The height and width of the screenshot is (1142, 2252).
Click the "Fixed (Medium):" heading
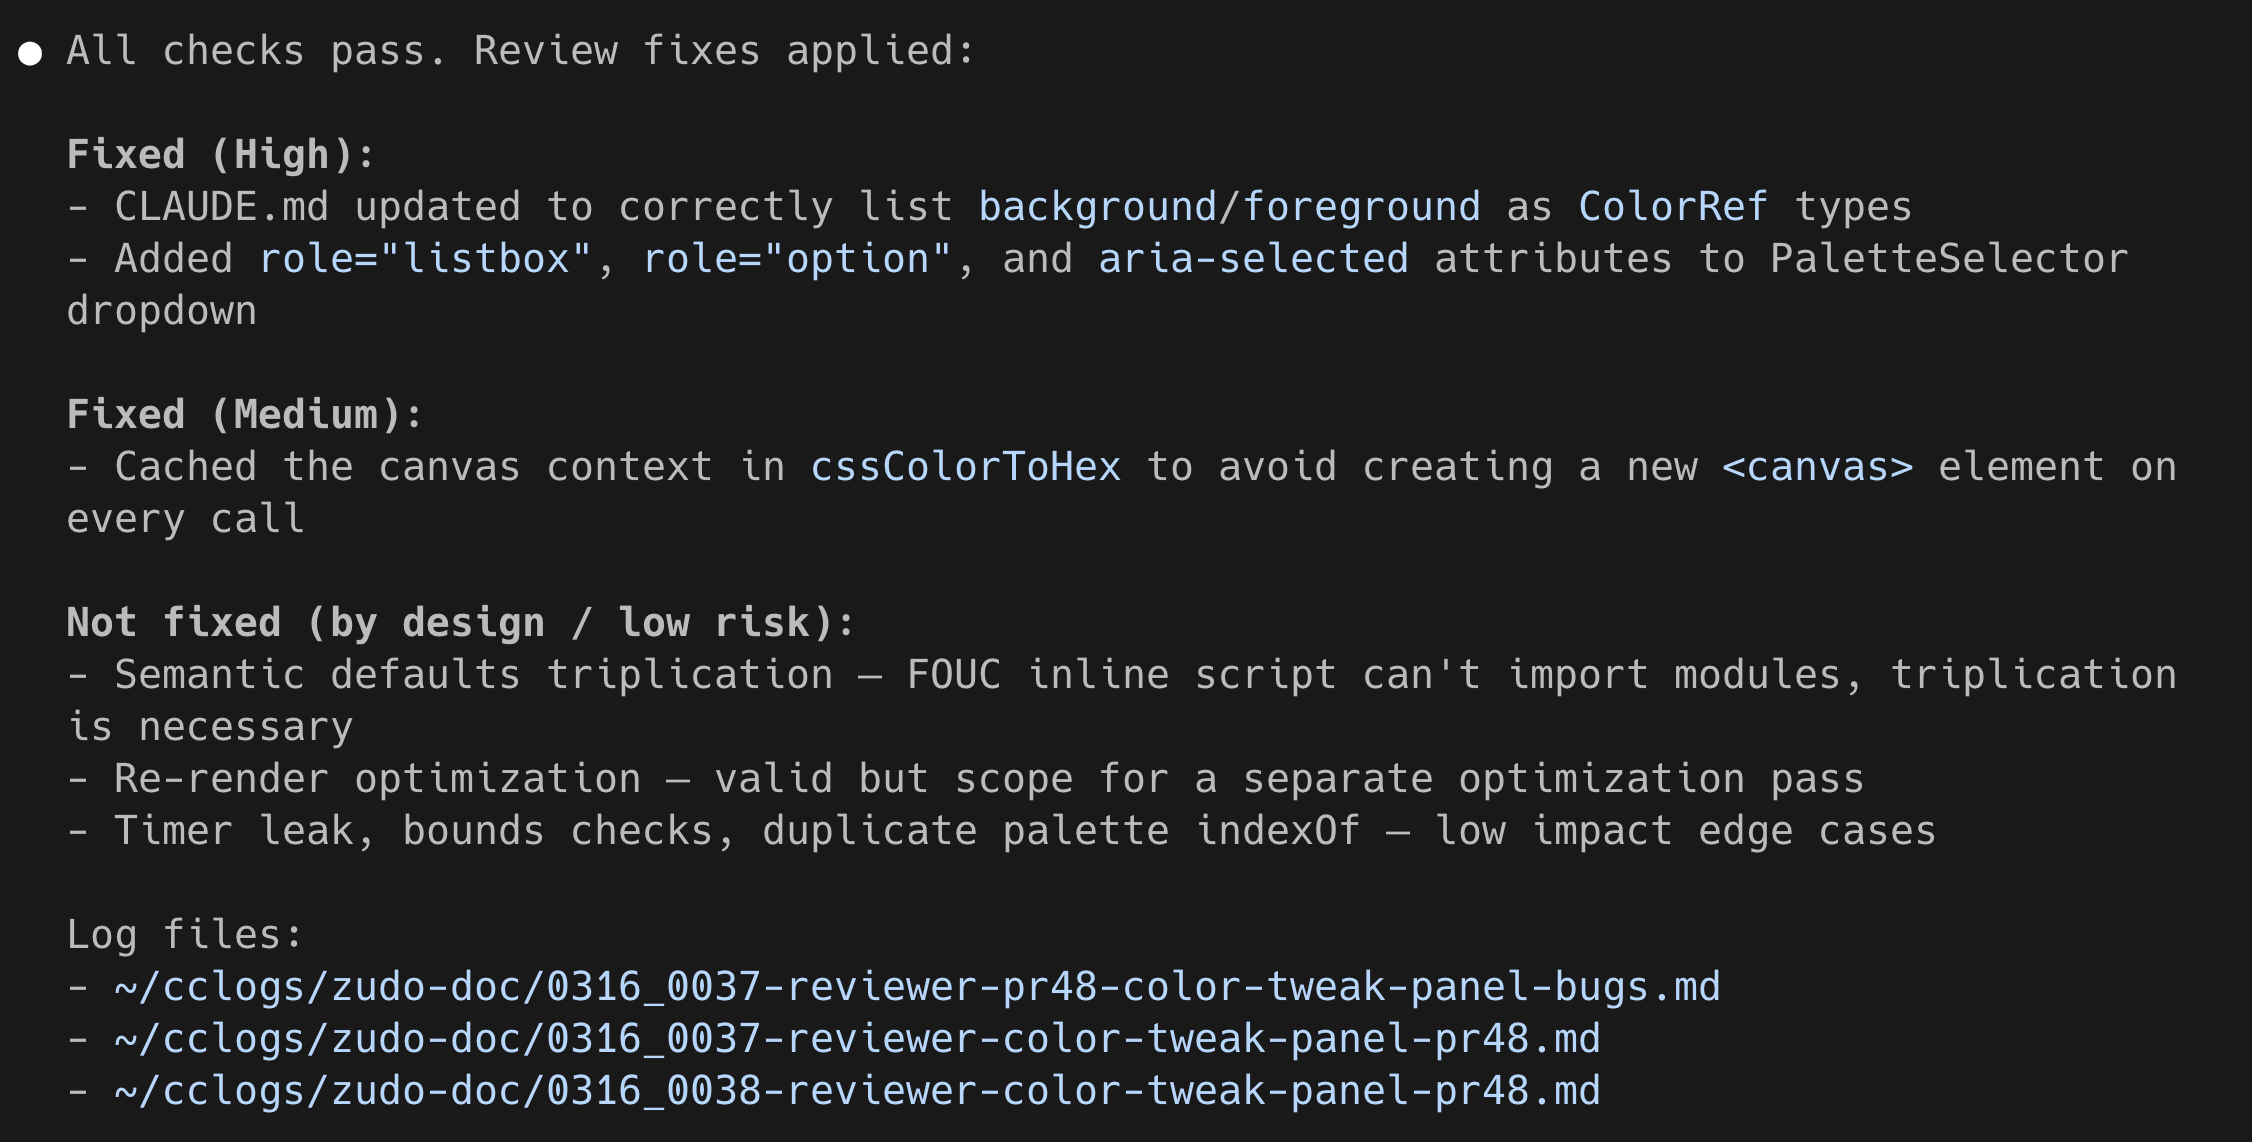[245, 415]
